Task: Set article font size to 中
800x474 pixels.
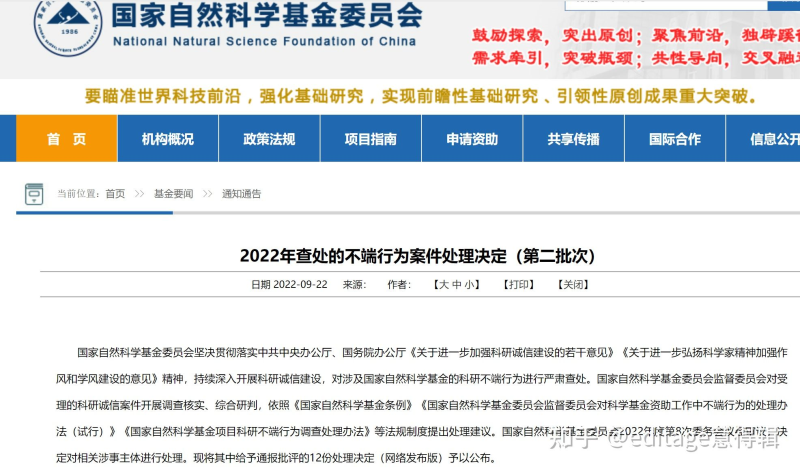Action: pyautogui.click(x=457, y=285)
